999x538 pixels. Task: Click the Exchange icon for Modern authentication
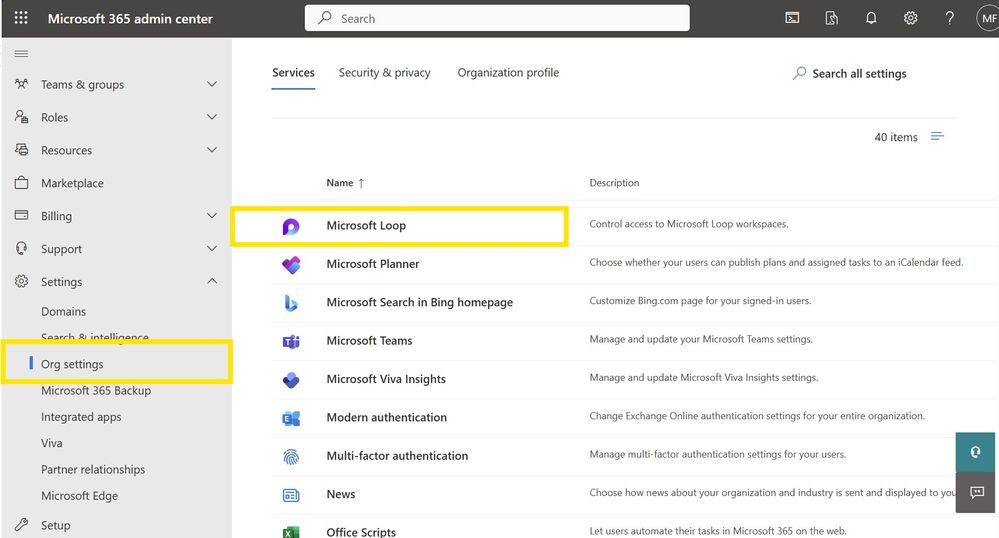tap(291, 418)
